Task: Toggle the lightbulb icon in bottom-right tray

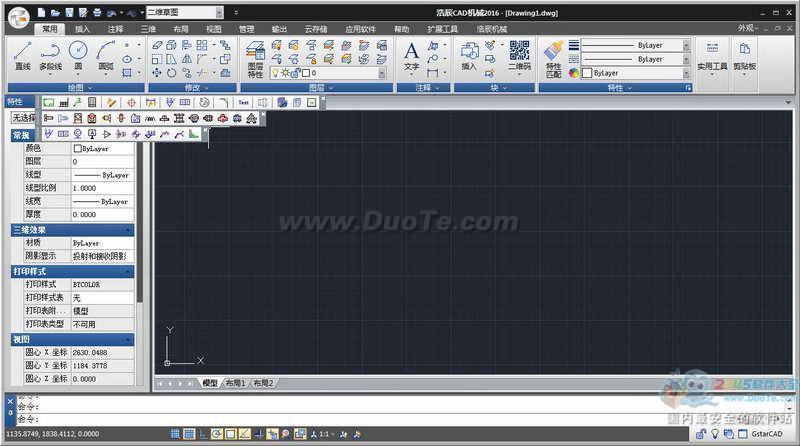Action: [715, 434]
